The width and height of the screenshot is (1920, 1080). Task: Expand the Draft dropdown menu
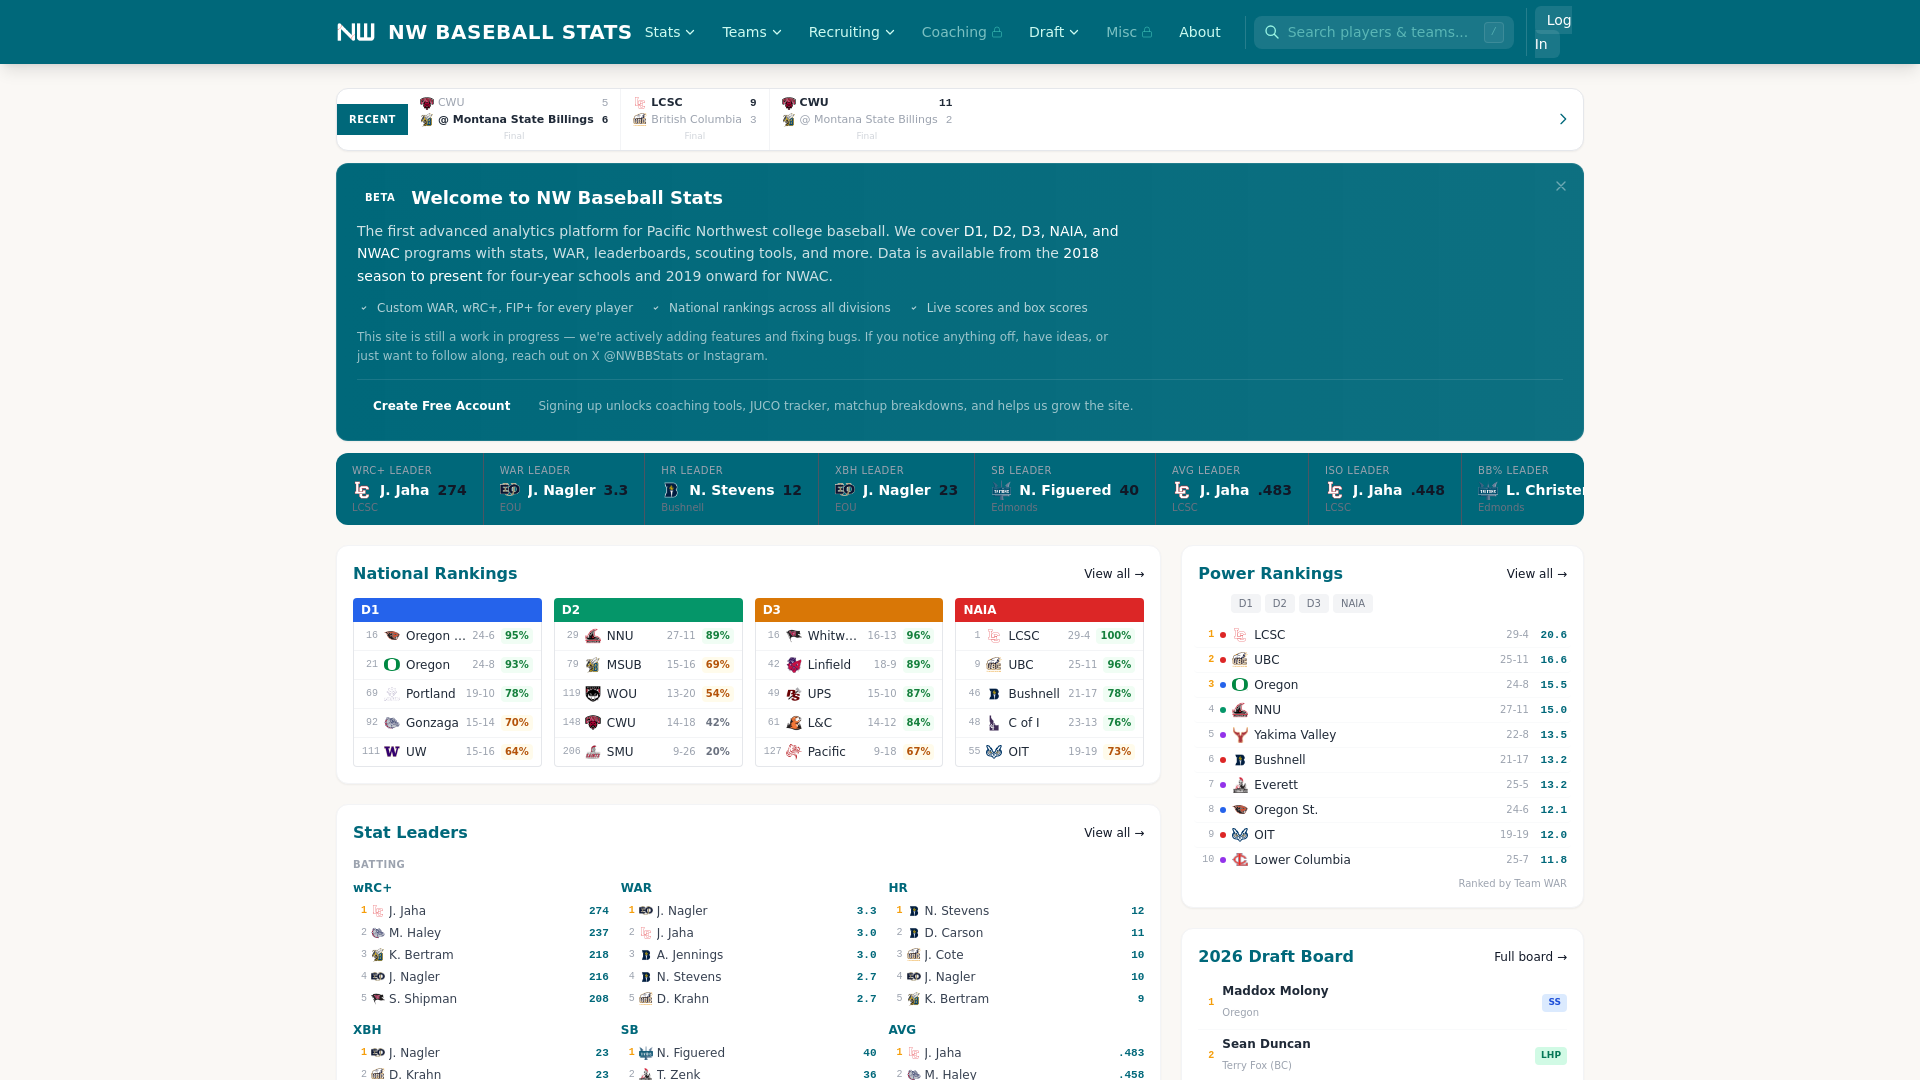[x=1054, y=32]
